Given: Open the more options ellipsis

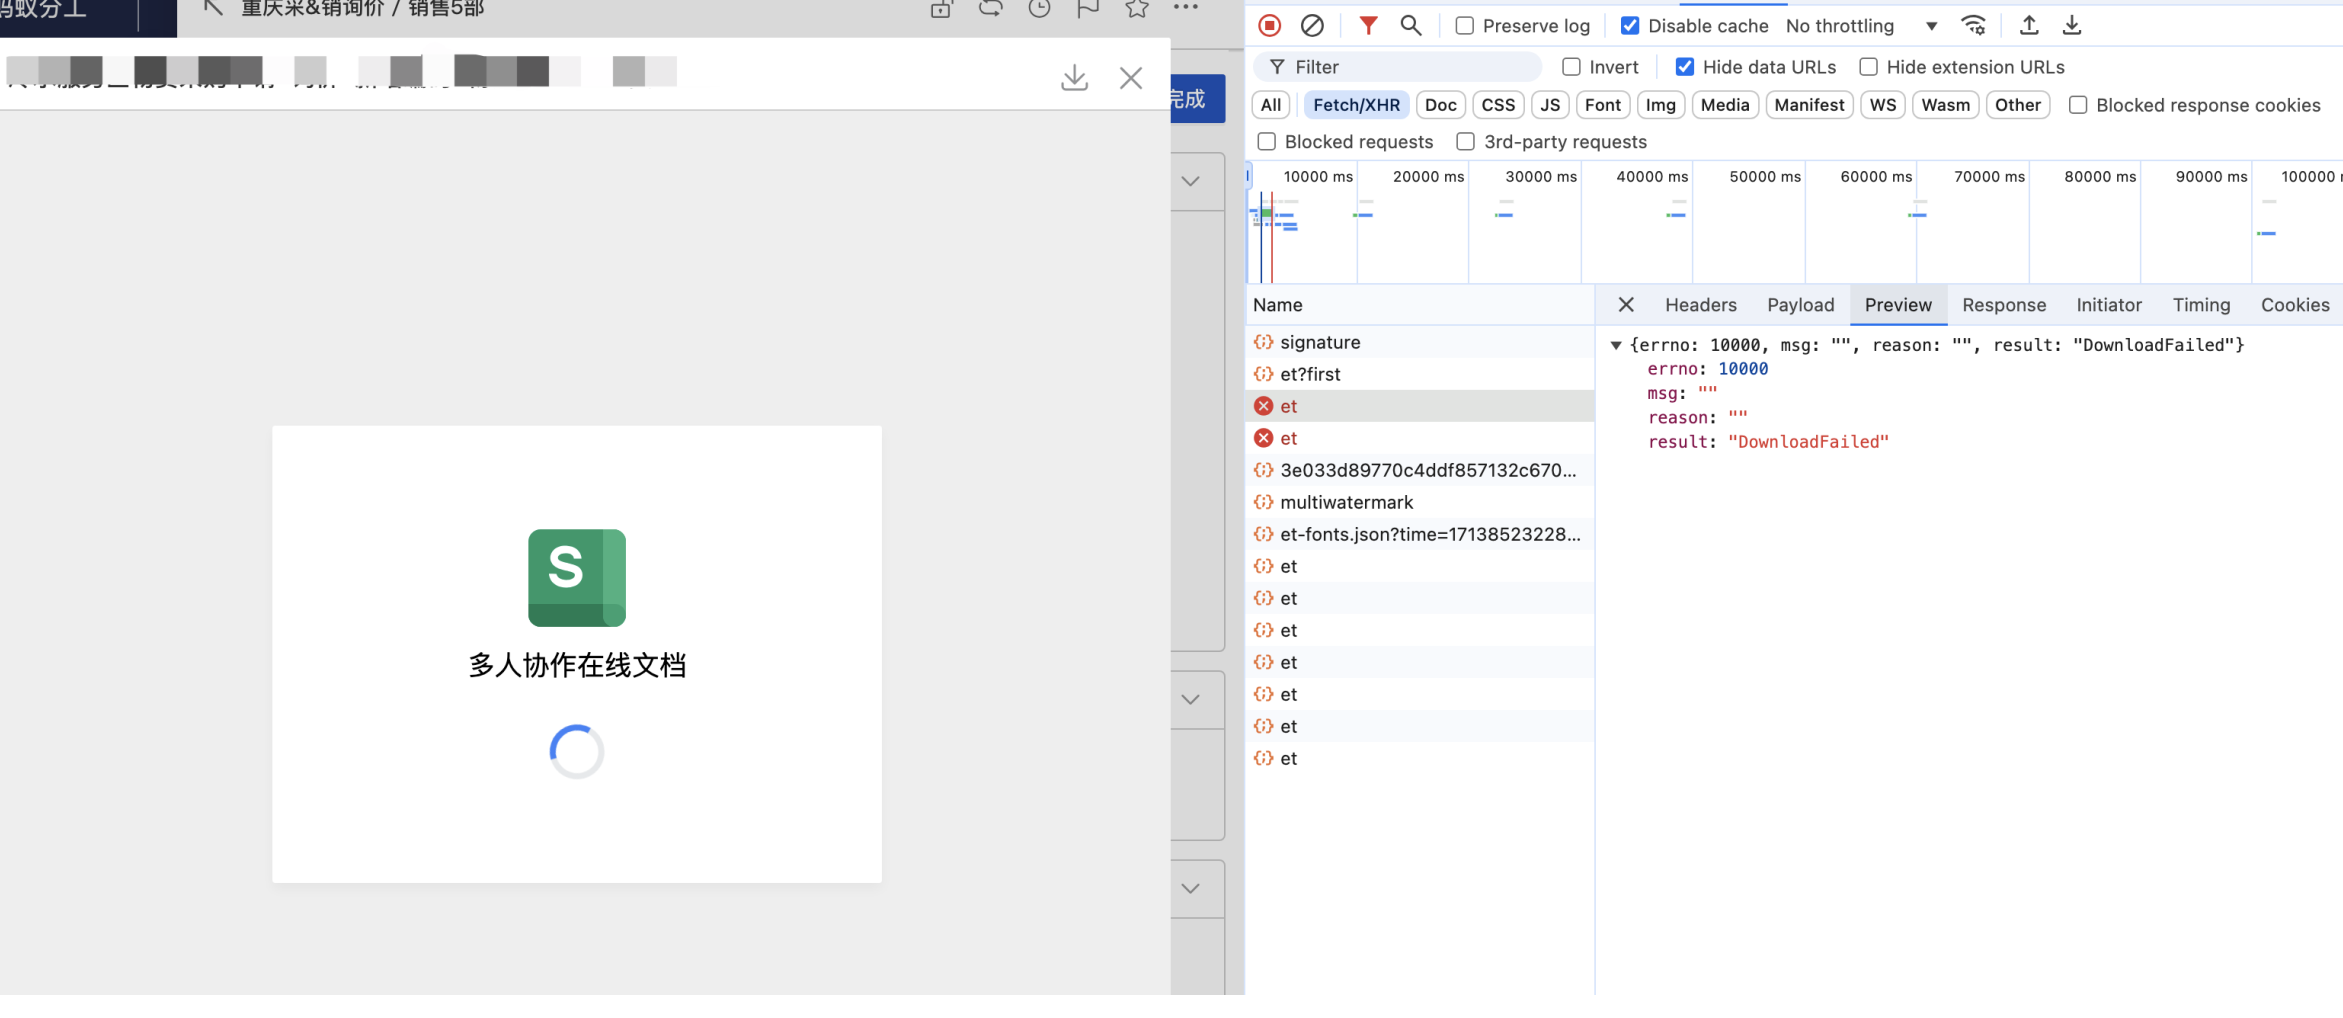Looking at the screenshot, I should [x=1186, y=8].
